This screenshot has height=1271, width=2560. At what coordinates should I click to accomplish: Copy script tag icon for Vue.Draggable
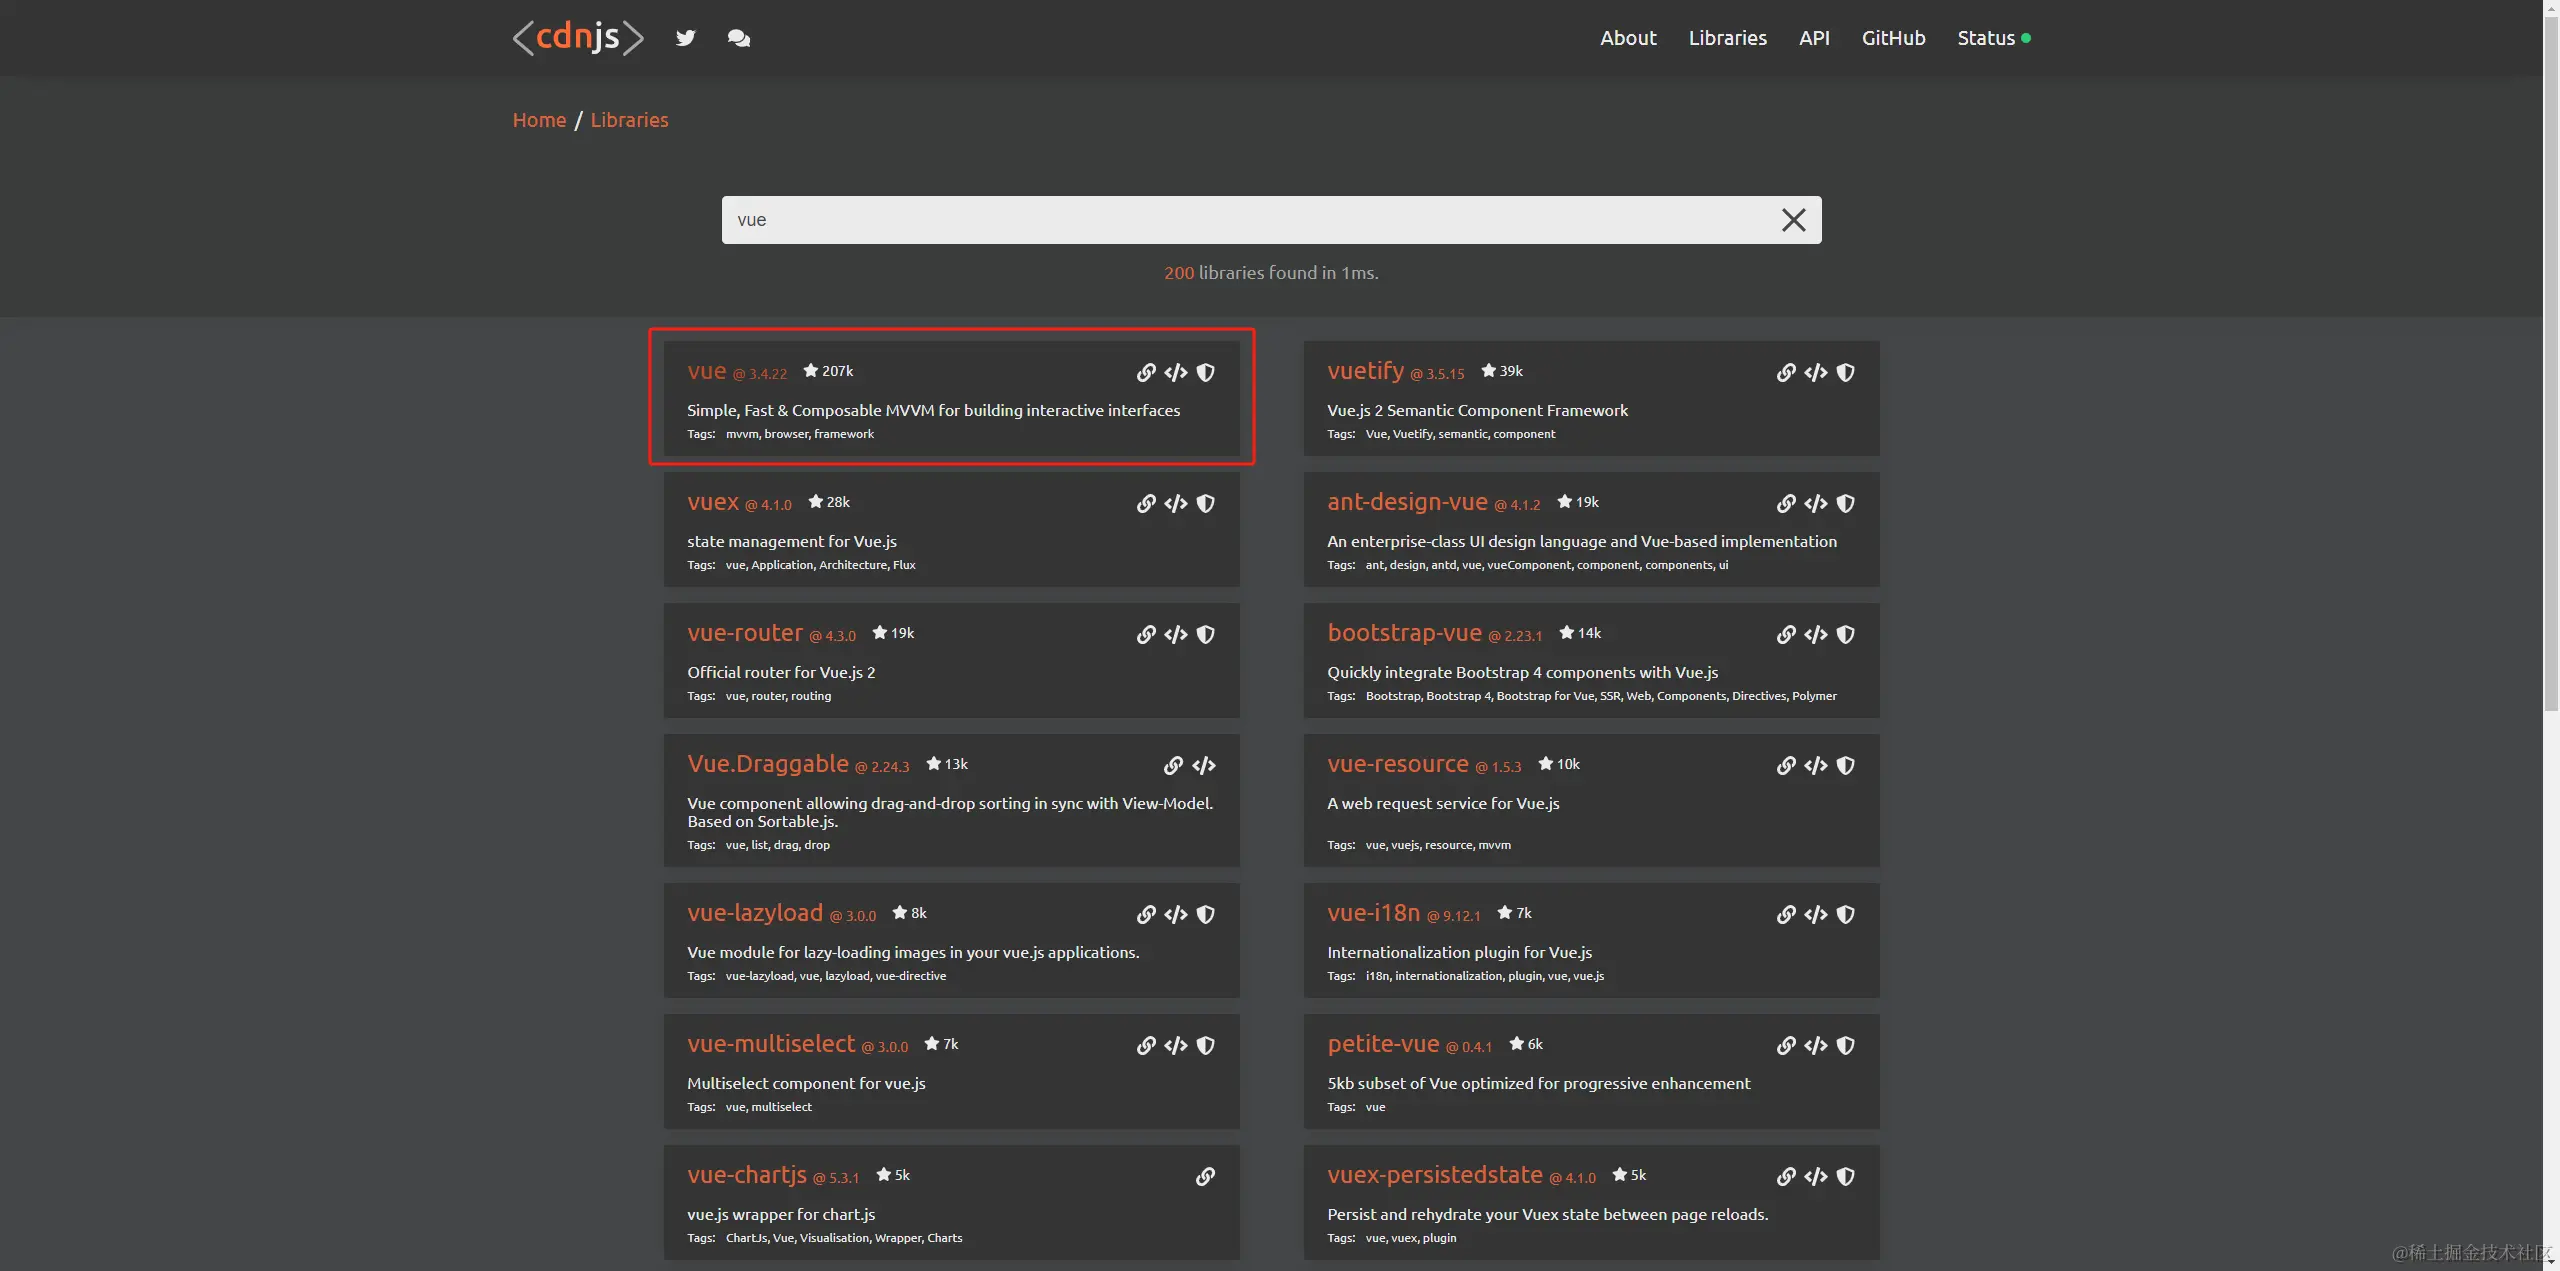[x=1204, y=766]
